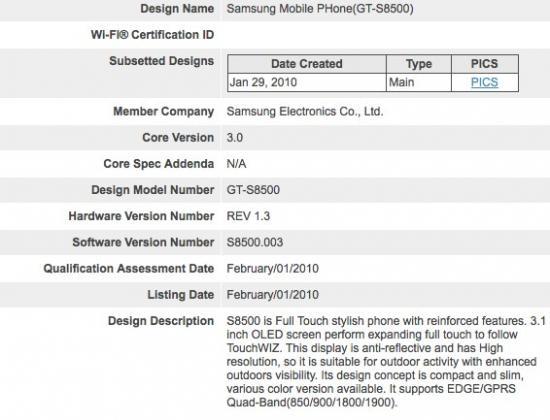Screen dimensions: 550x420
Task: Click the Qualification Assessment Date value
Action: point(273,268)
